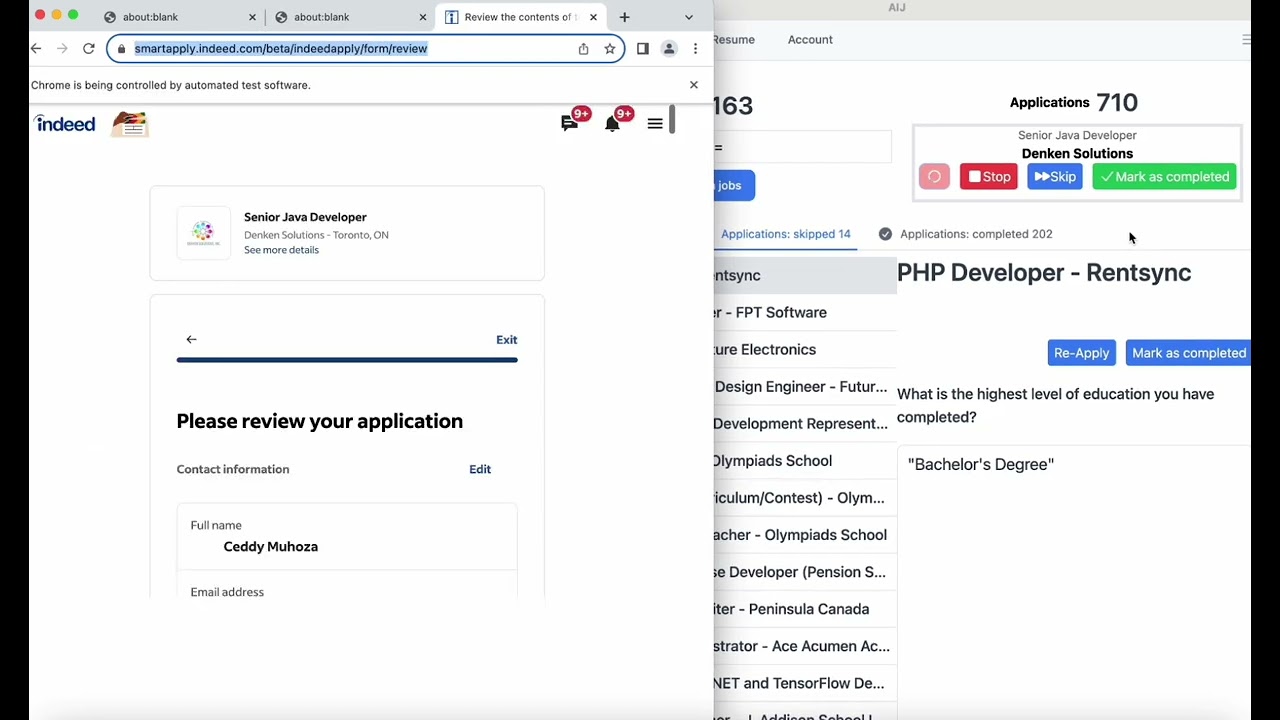
Task: Select the Olympiads School list entry
Action: click(x=805, y=460)
